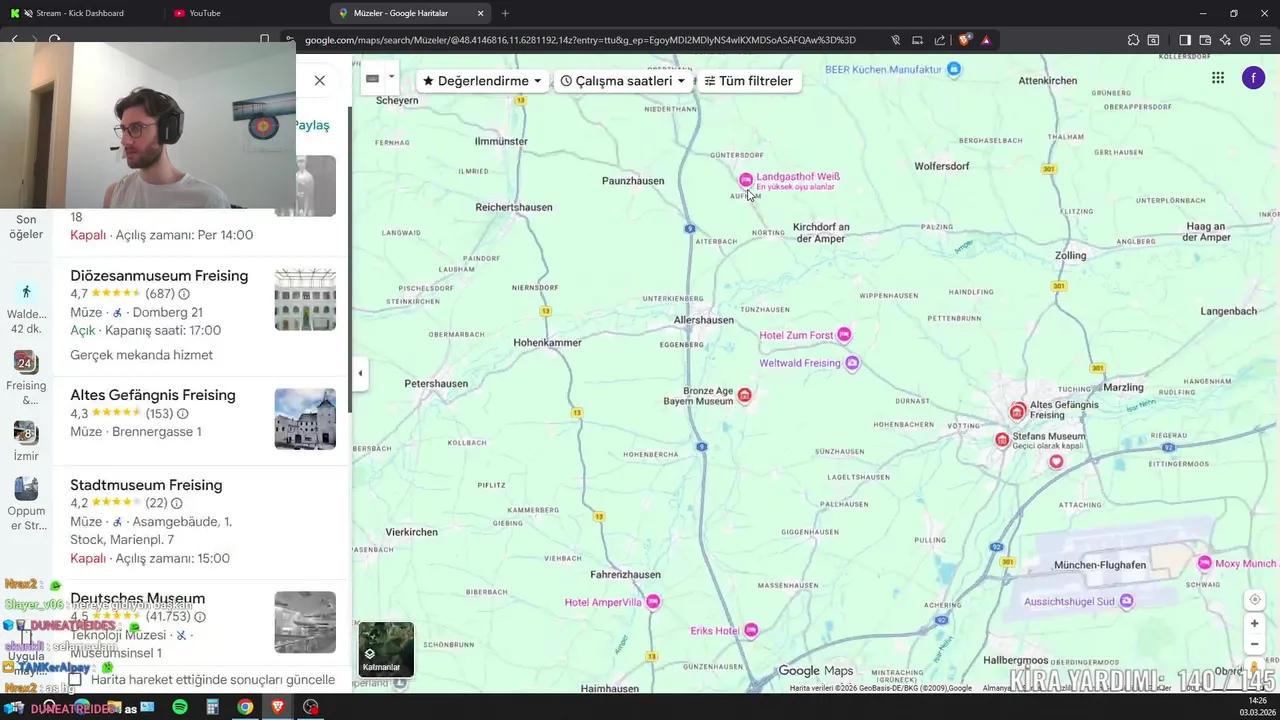1280x720 pixels.
Task: Click the Paylaş share link
Action: 312,125
